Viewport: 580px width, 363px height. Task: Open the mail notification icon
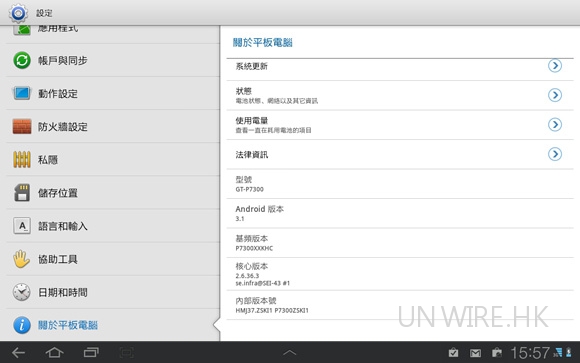point(475,353)
